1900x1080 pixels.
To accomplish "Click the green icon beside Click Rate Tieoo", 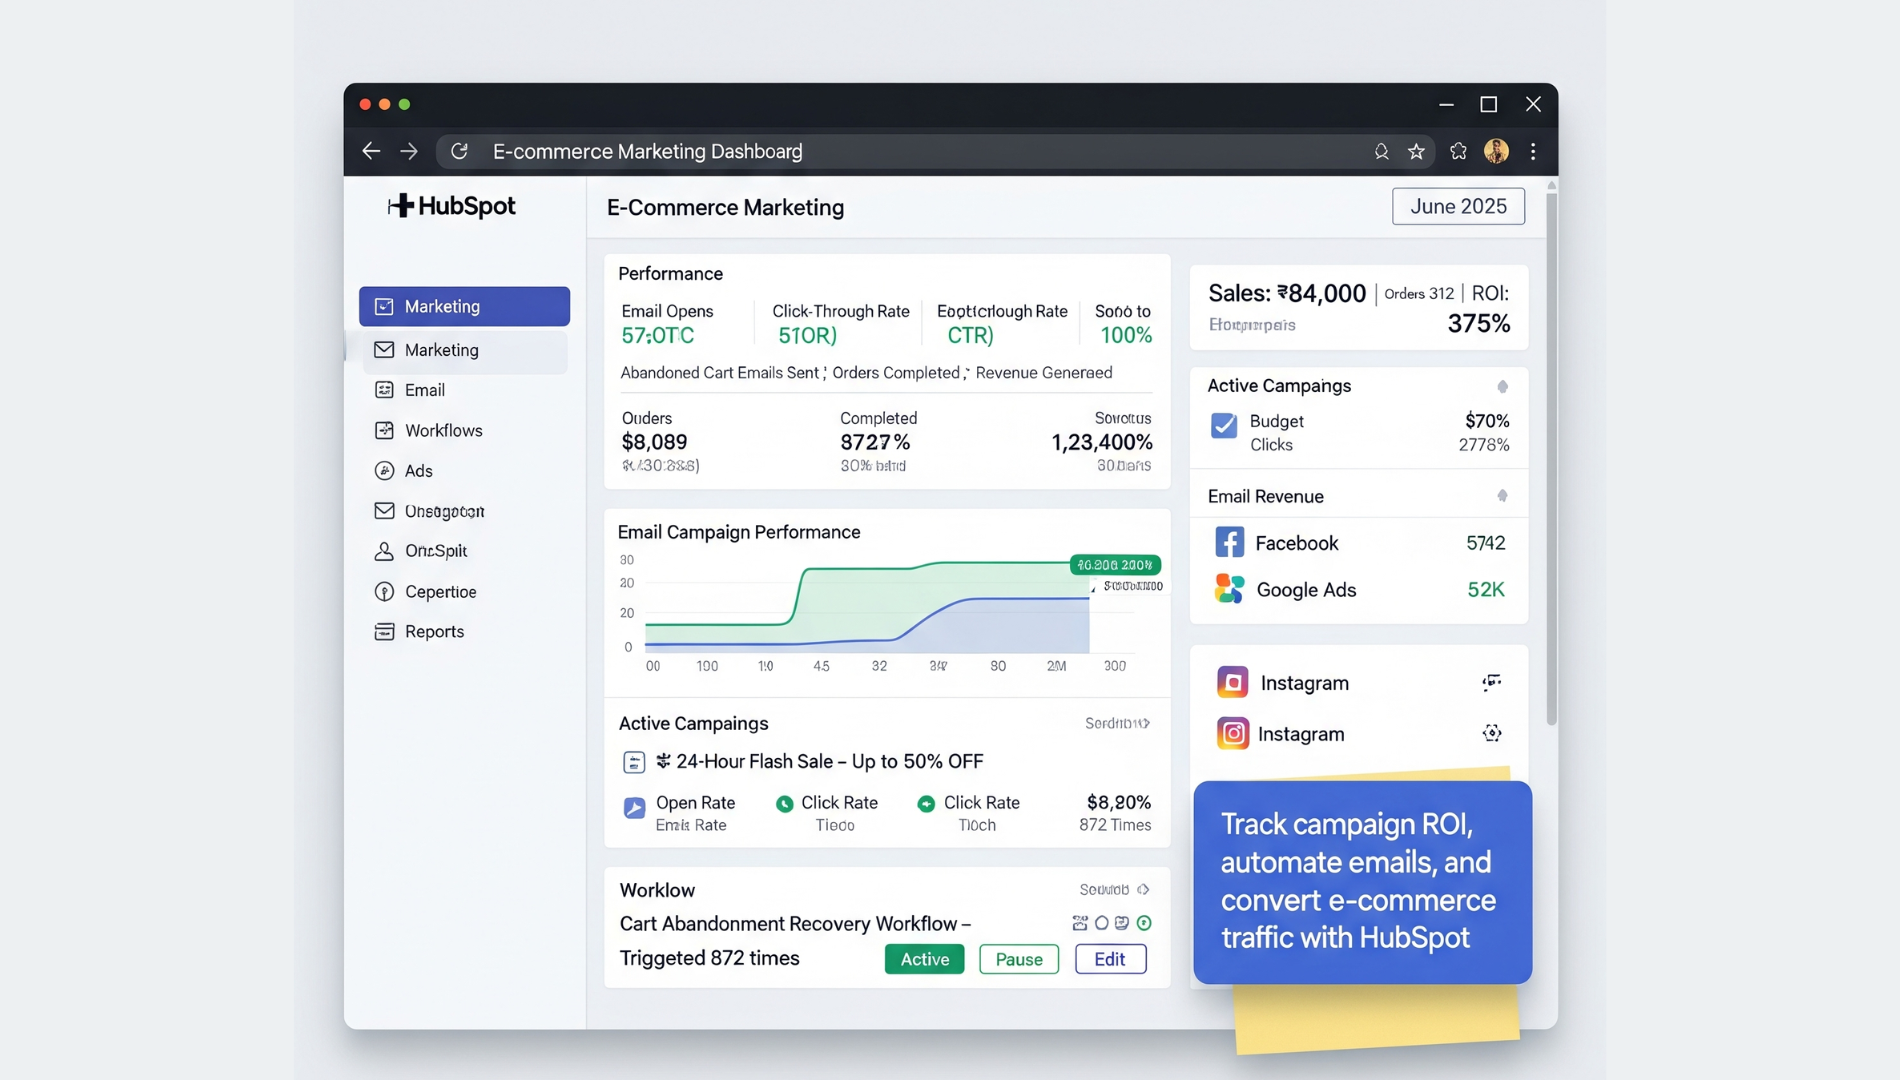I will [x=785, y=803].
